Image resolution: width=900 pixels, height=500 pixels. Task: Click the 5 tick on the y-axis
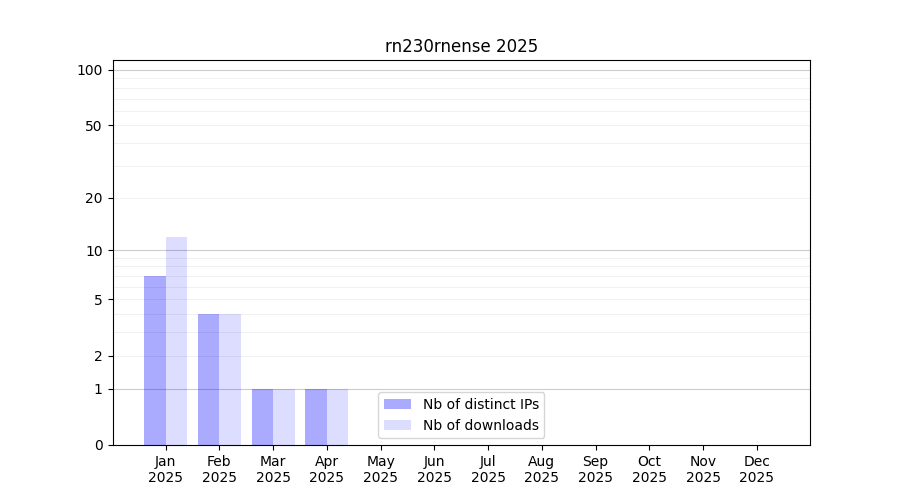pos(98,299)
